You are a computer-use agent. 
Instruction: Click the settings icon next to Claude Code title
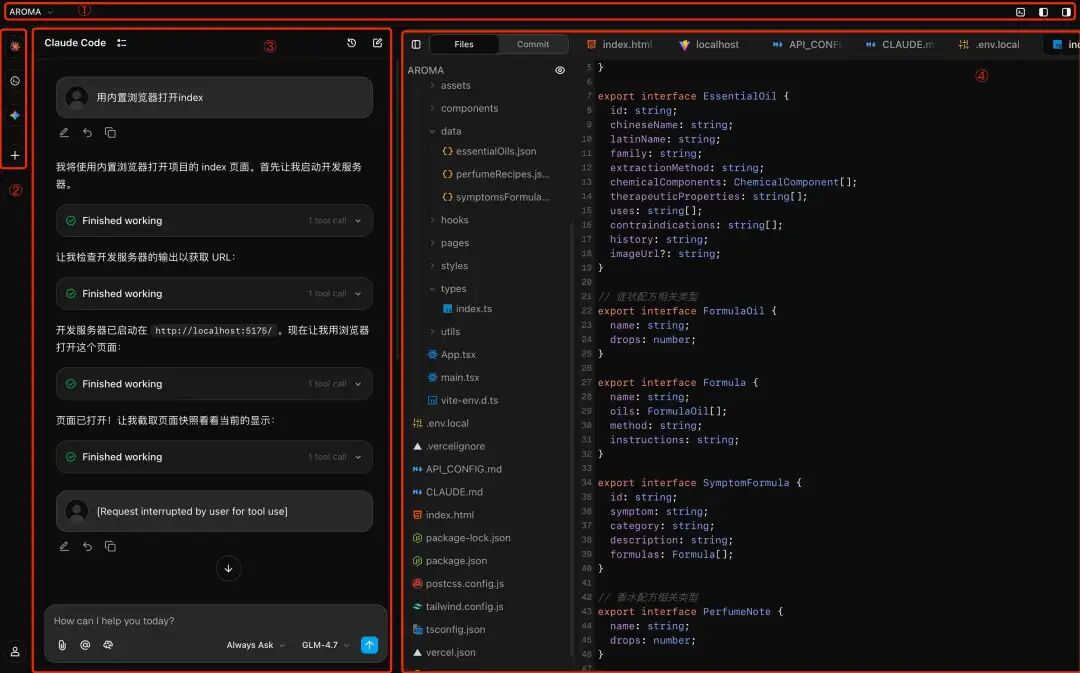coord(124,42)
